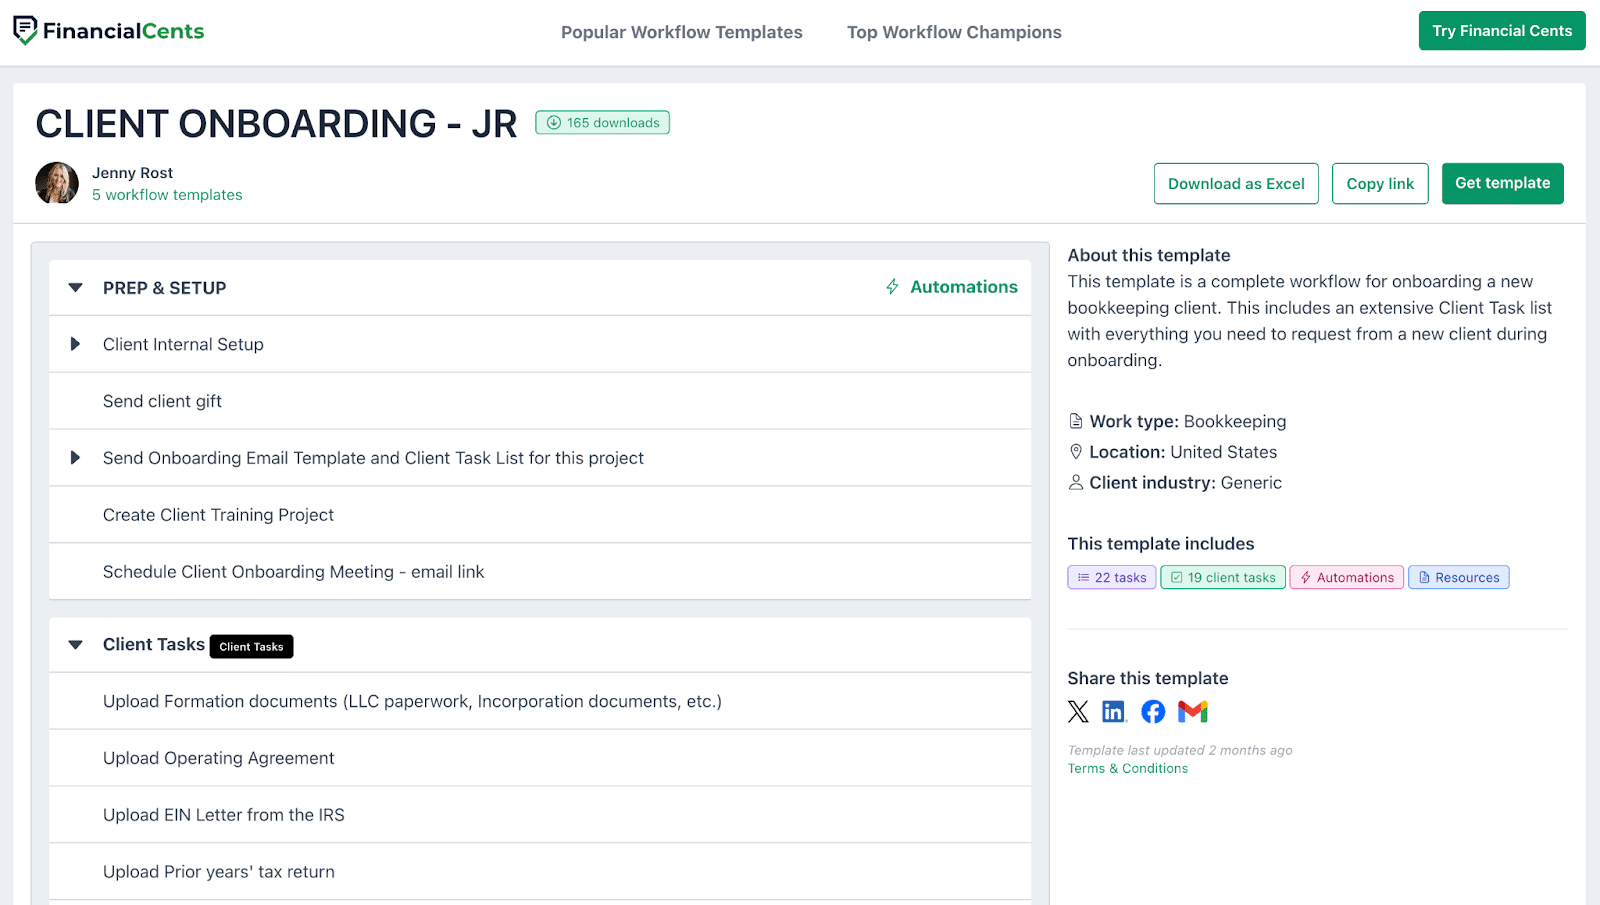
Task: Click the CLIENT ONBOARDING - JR title
Action: pos(276,124)
